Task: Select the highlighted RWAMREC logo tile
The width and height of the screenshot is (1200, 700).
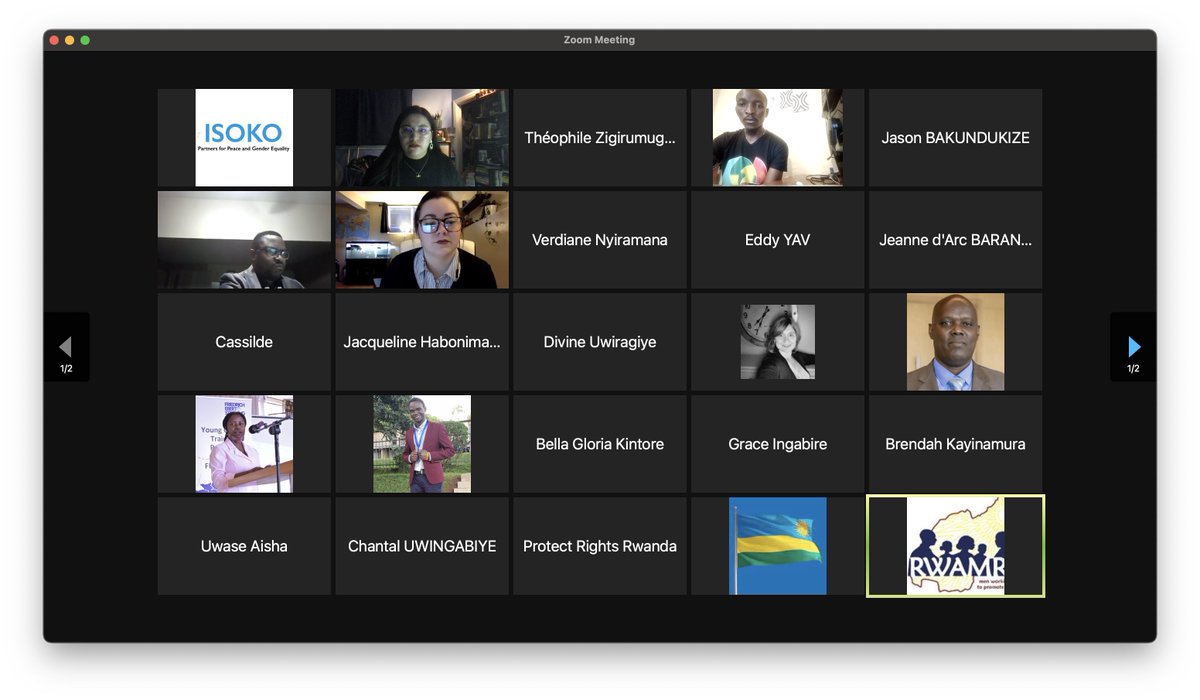Action: 955,546
